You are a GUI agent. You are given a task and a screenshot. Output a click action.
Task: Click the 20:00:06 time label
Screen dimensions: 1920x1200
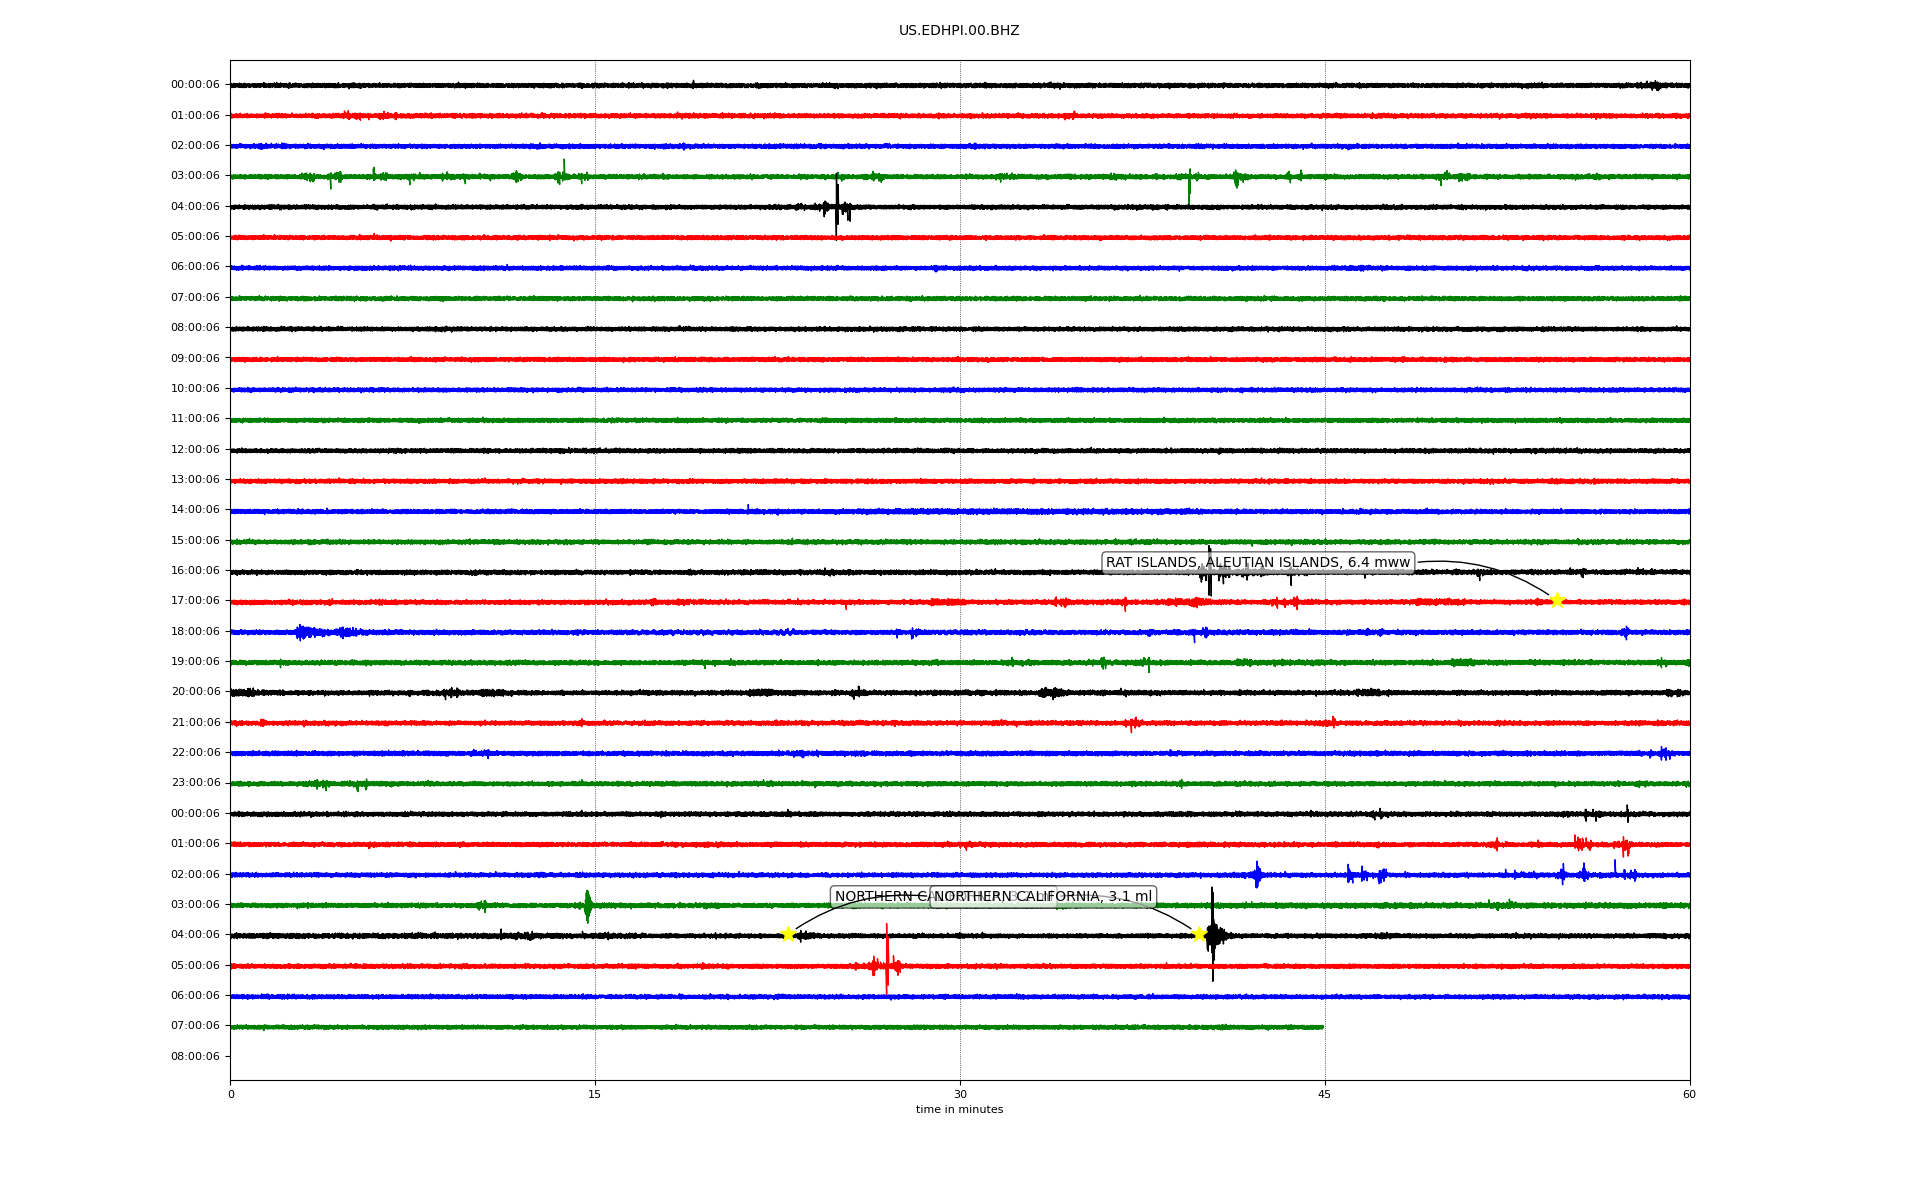tap(195, 692)
